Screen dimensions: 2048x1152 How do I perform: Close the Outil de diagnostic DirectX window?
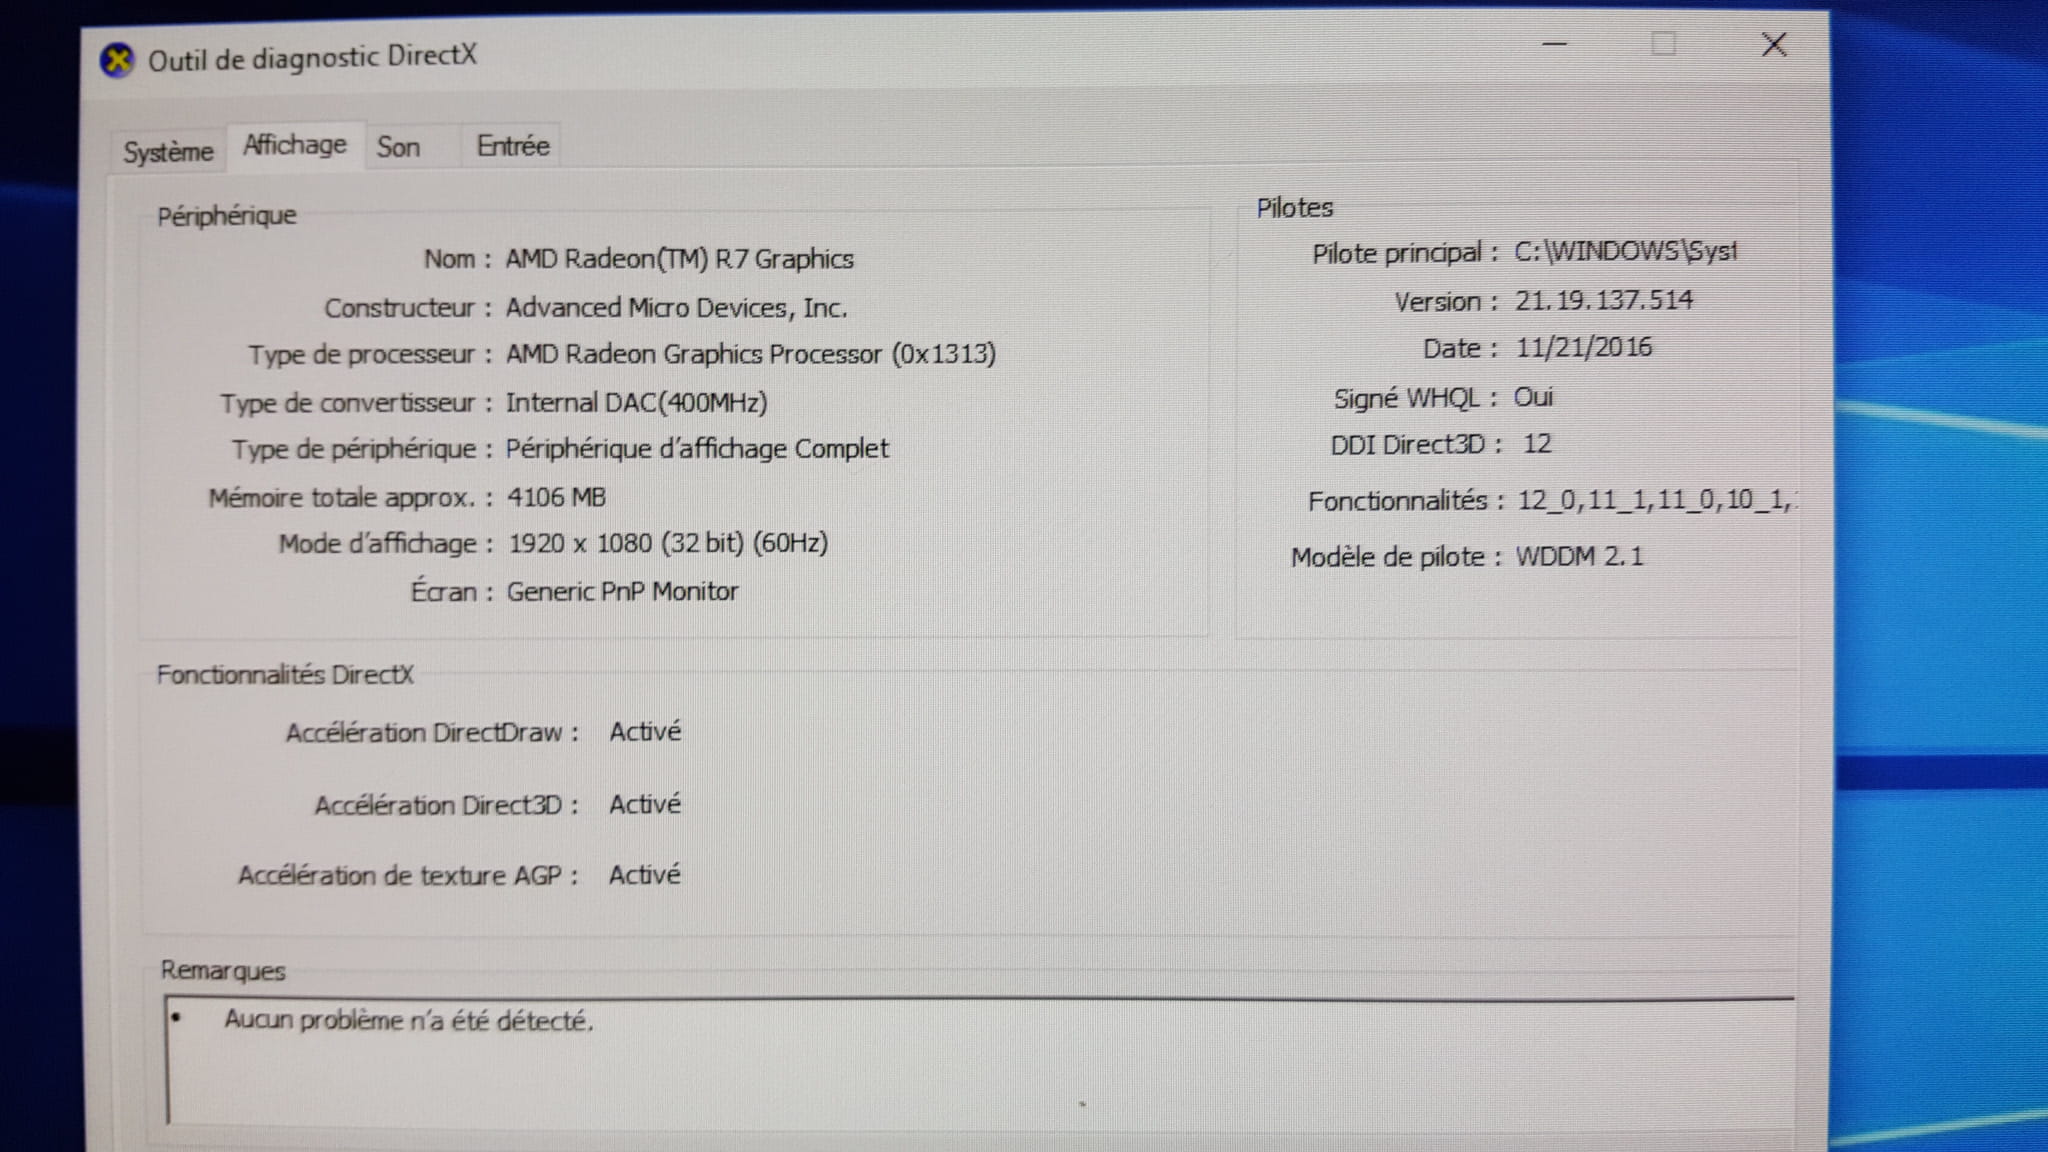[1774, 44]
